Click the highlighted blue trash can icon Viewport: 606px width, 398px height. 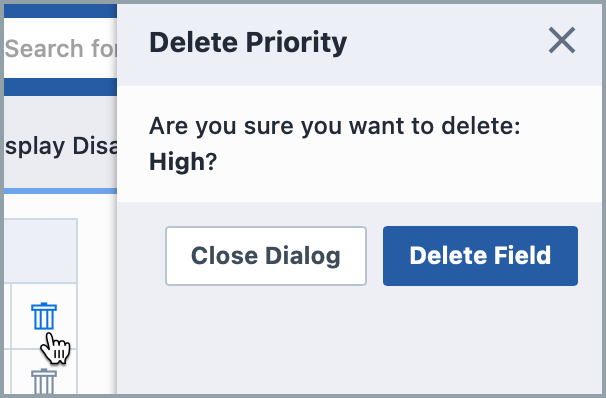[x=44, y=316]
